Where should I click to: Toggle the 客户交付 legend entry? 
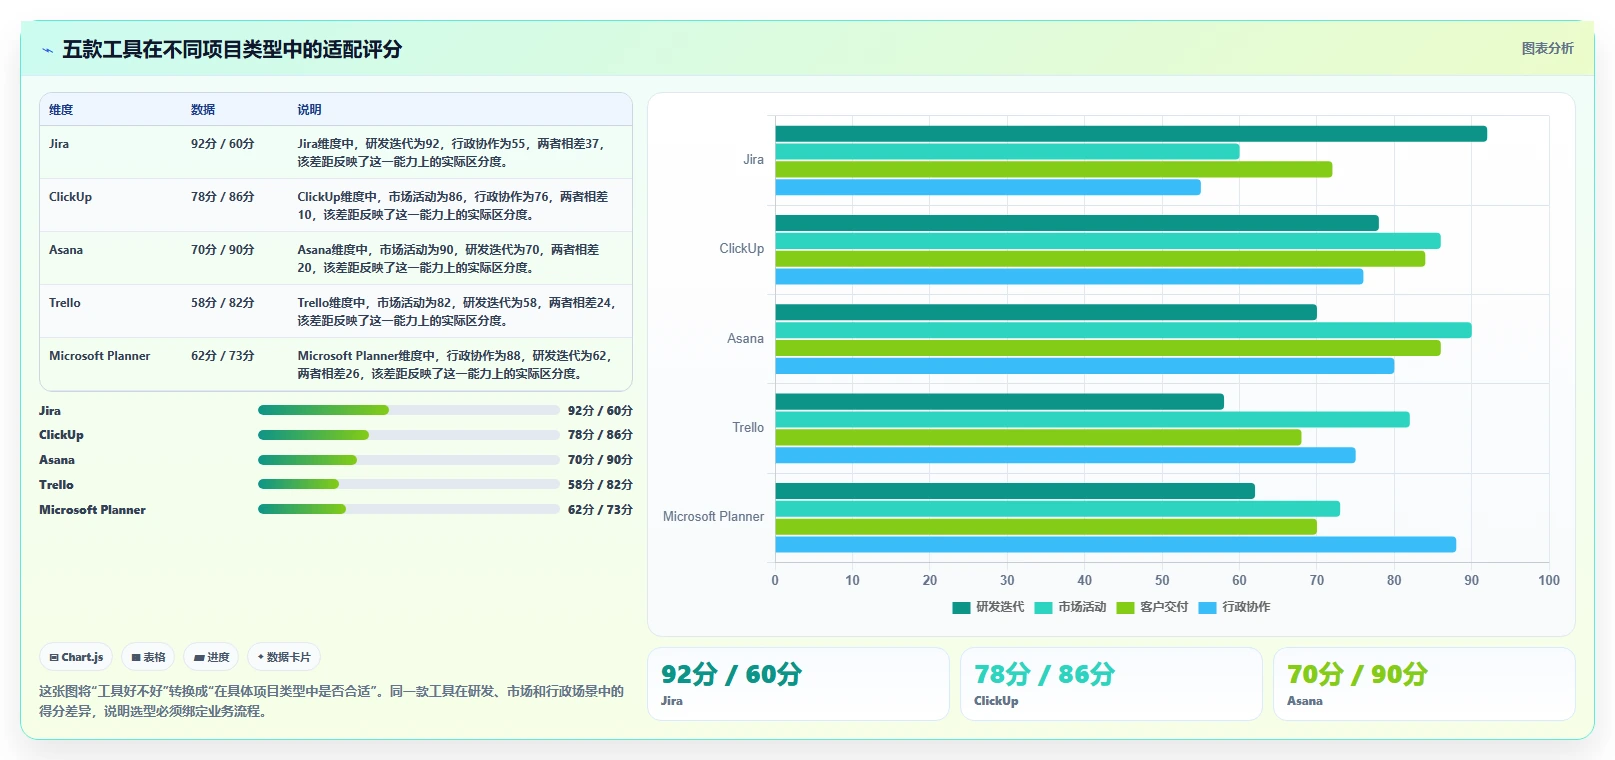click(x=1152, y=607)
